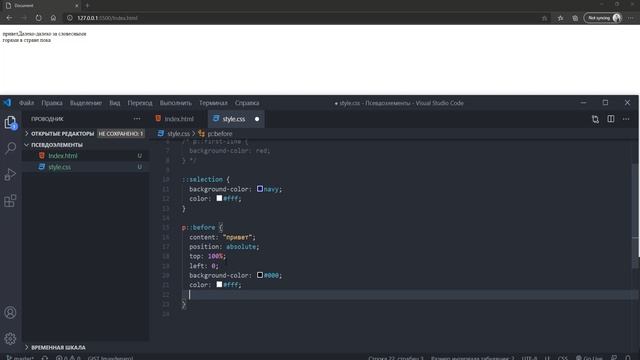Click the sync changes icon in status bar
This screenshot has width=640, height=360.
(x=45, y=358)
